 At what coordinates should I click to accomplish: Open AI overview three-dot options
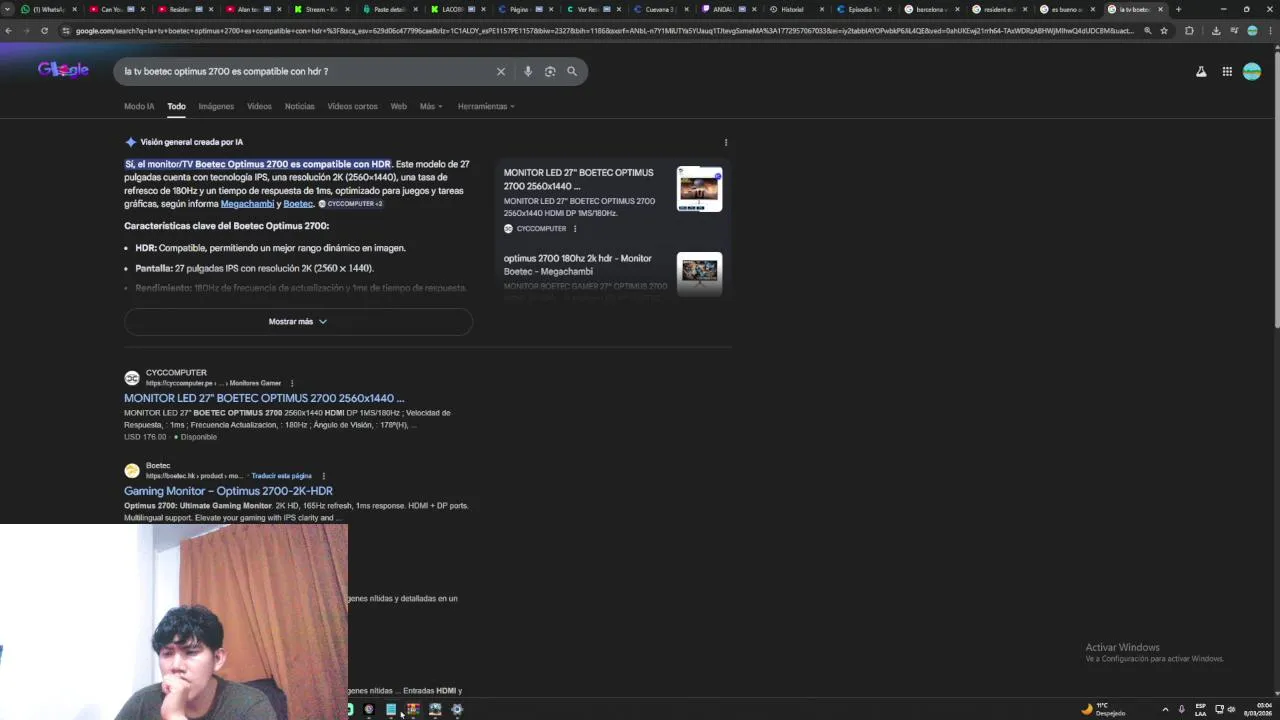(726, 142)
